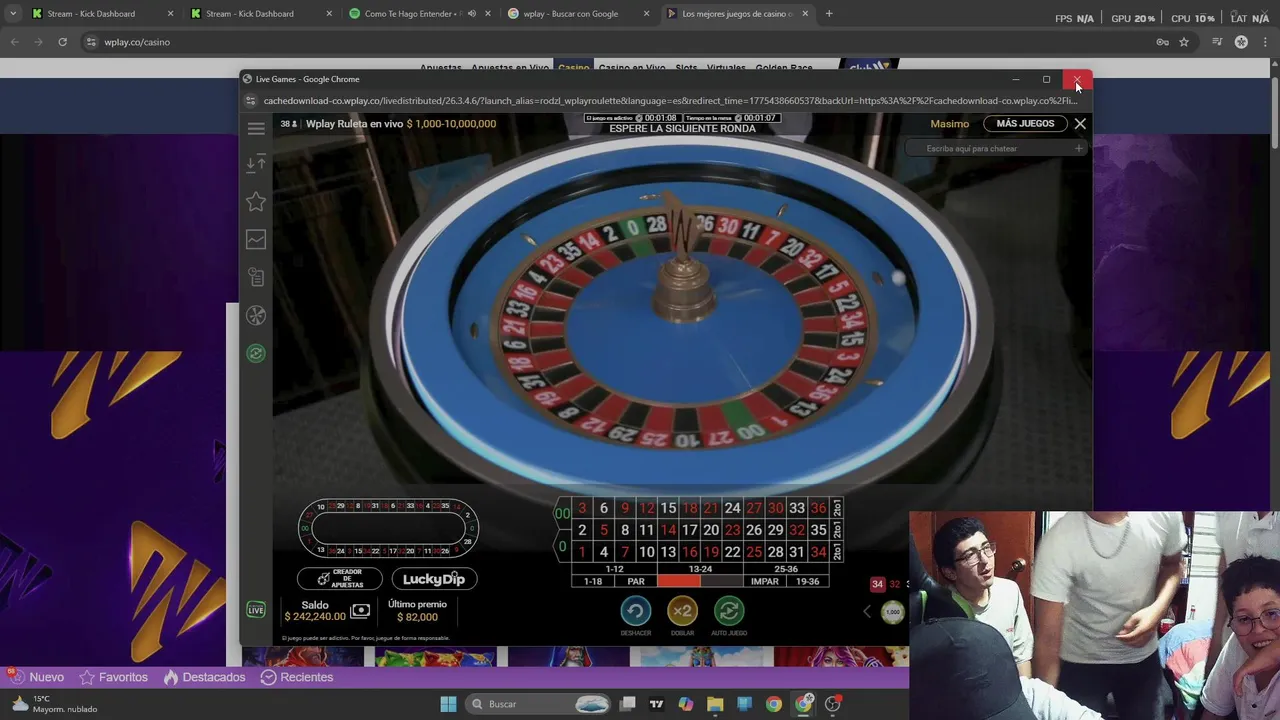Open the hamburger menu in the roulette game

pyautogui.click(x=256, y=128)
